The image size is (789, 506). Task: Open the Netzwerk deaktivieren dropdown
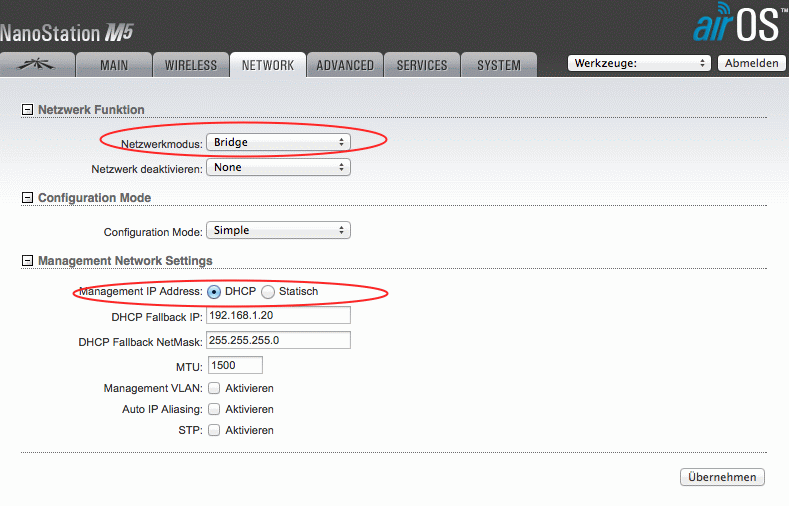pyautogui.click(x=278, y=168)
